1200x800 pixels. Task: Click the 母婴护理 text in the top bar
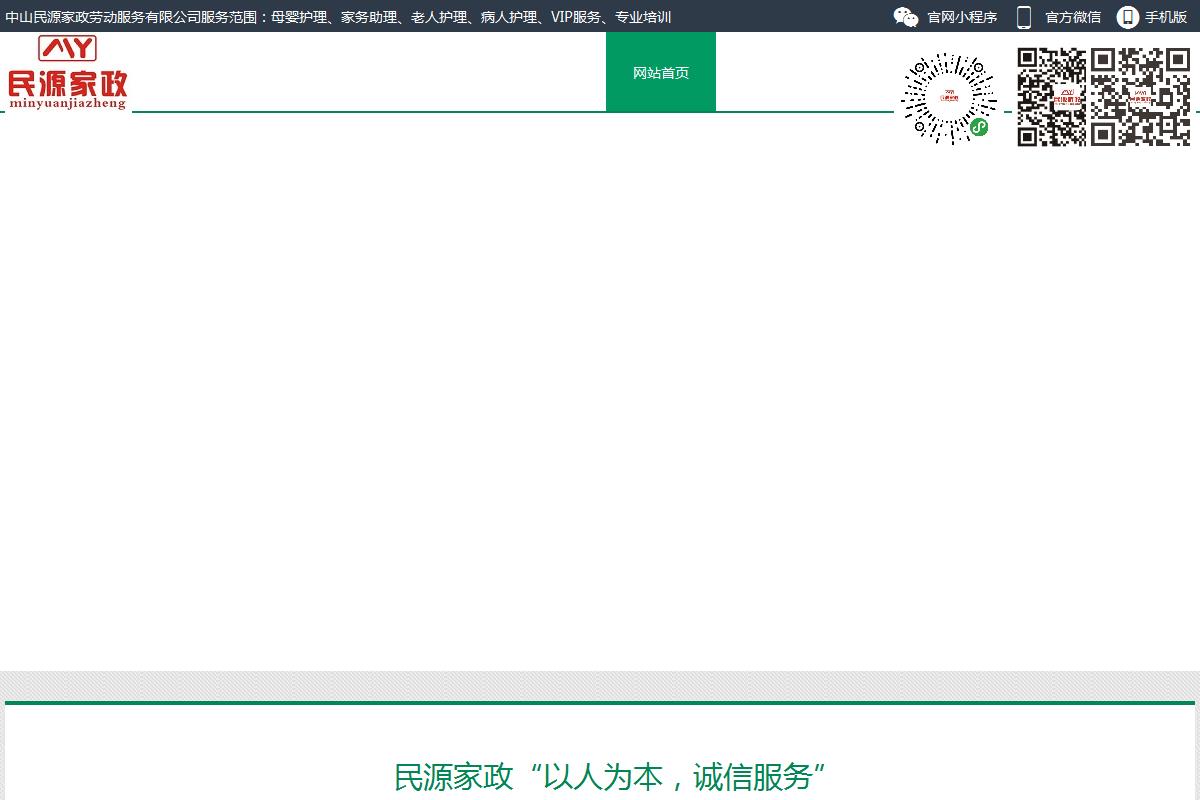point(299,17)
